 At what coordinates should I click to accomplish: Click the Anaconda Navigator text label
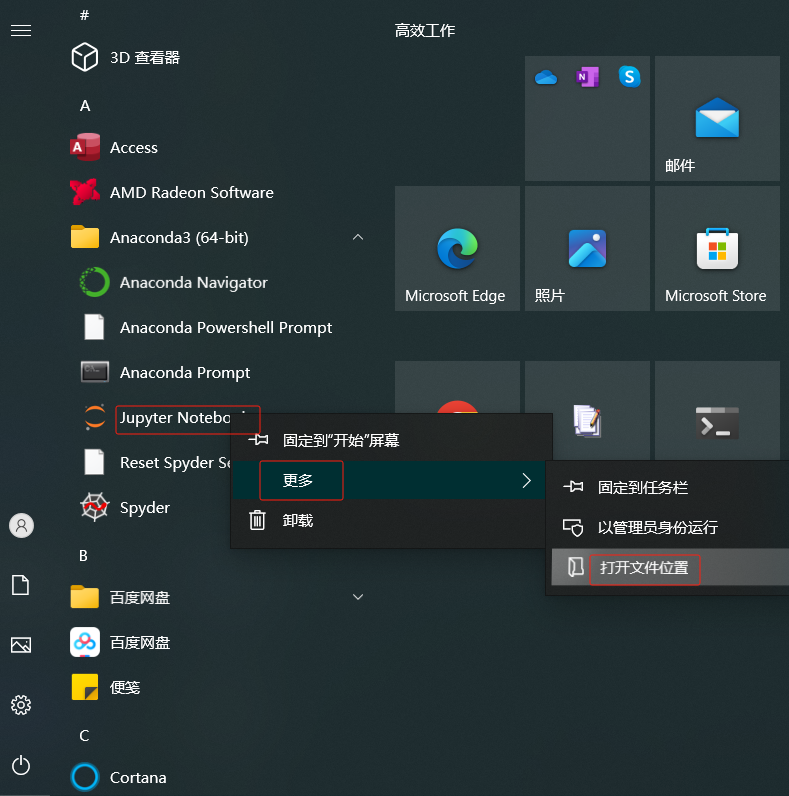coord(193,282)
